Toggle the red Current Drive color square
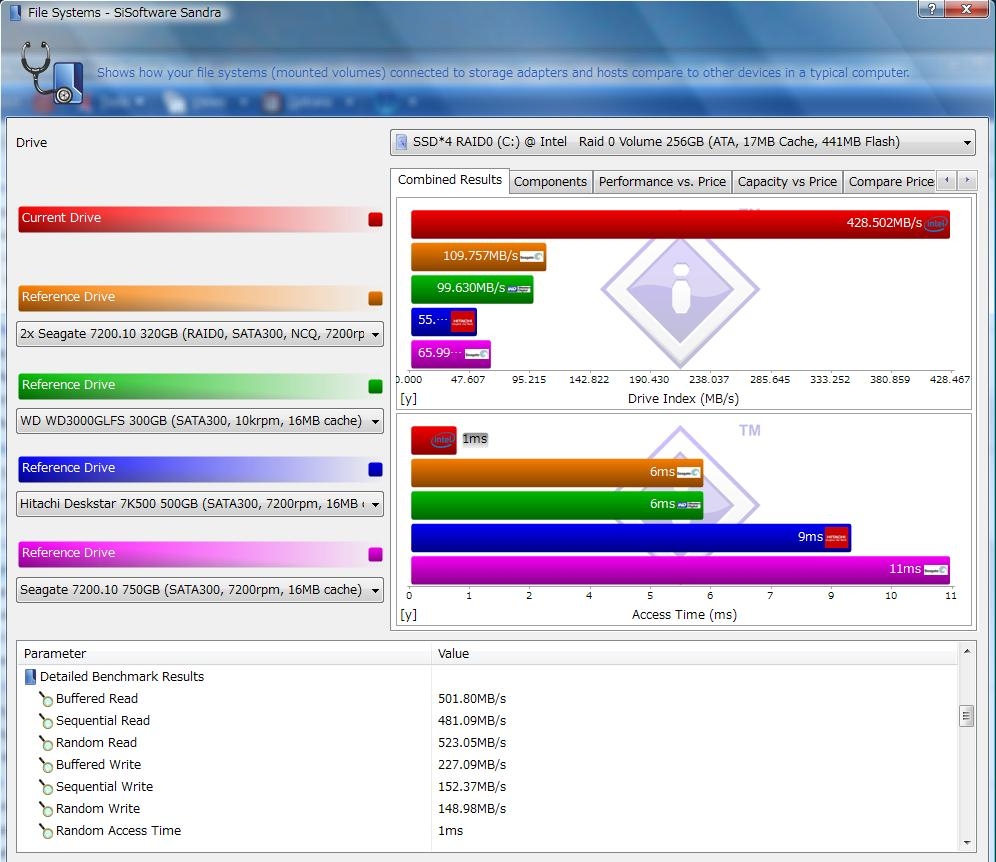Viewport: 996px width, 862px height. coord(375,219)
